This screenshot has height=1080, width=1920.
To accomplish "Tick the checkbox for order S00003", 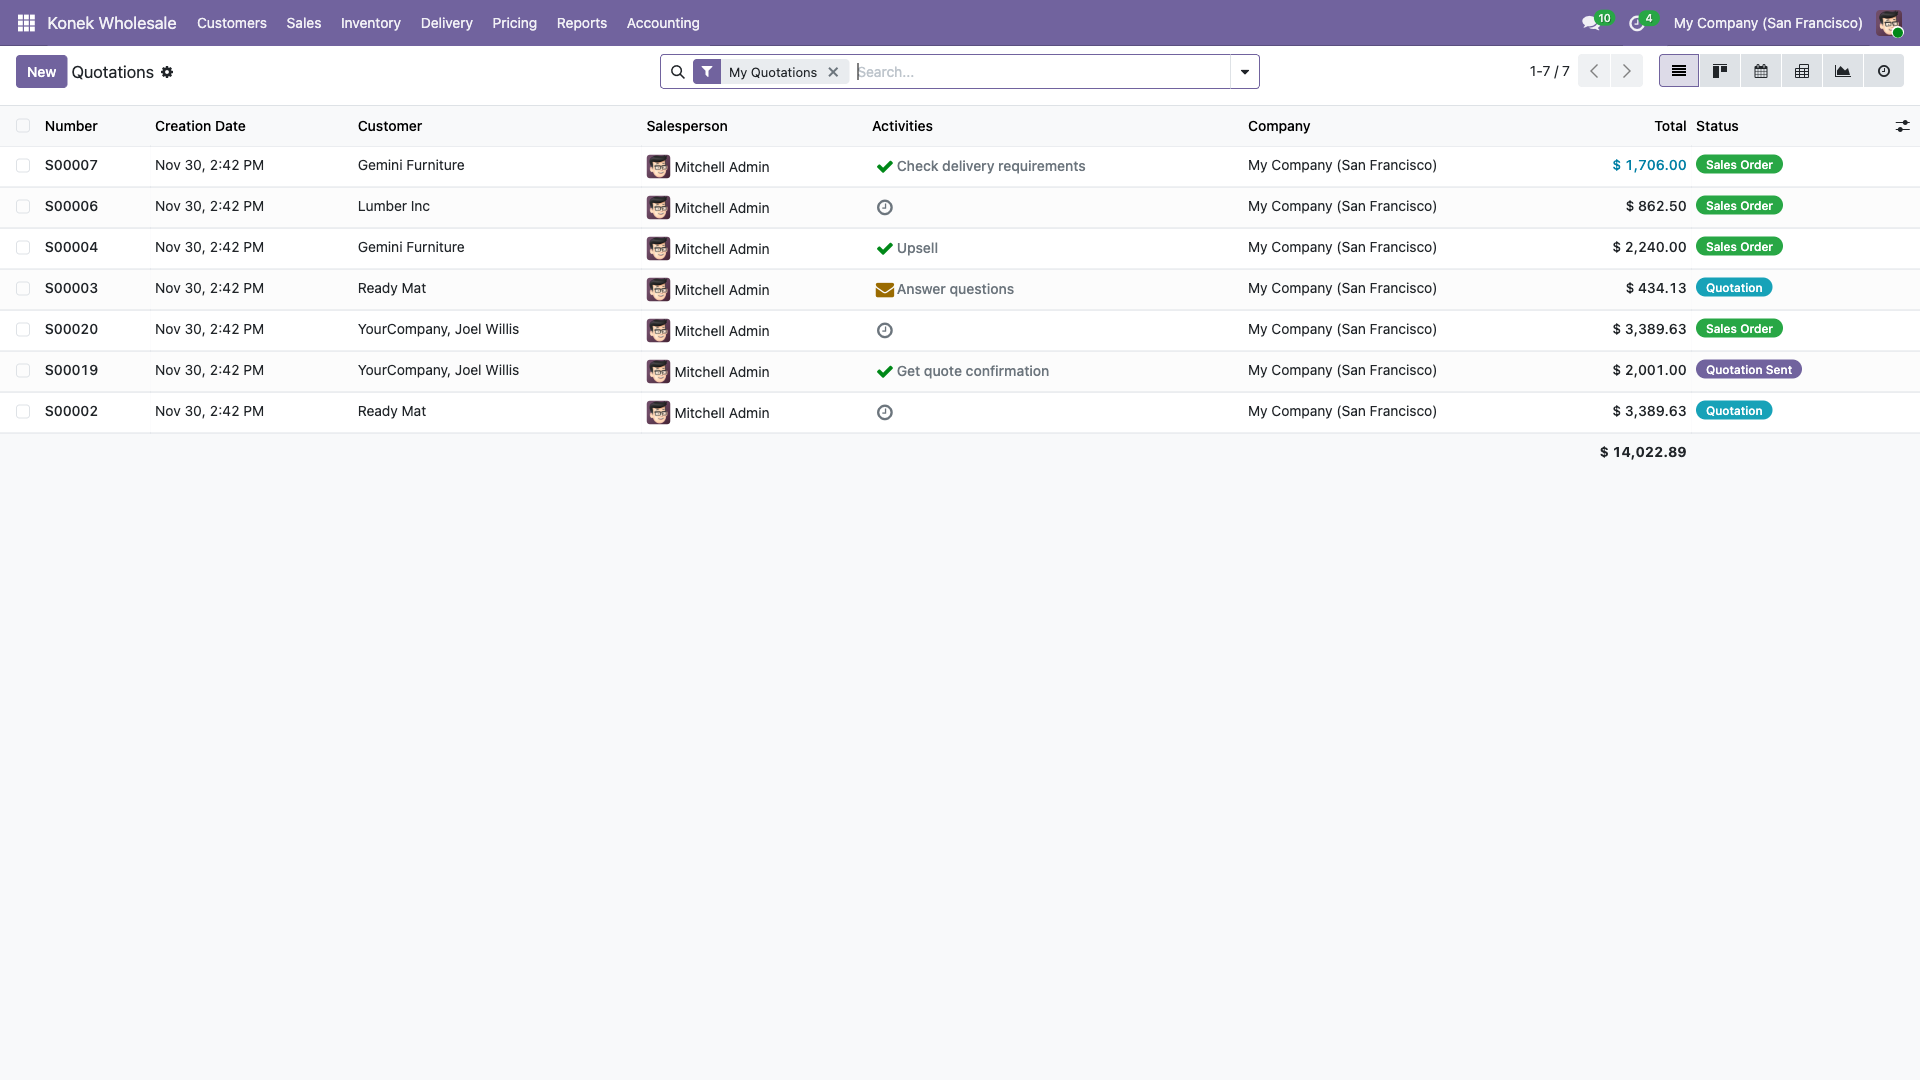I will pyautogui.click(x=23, y=289).
